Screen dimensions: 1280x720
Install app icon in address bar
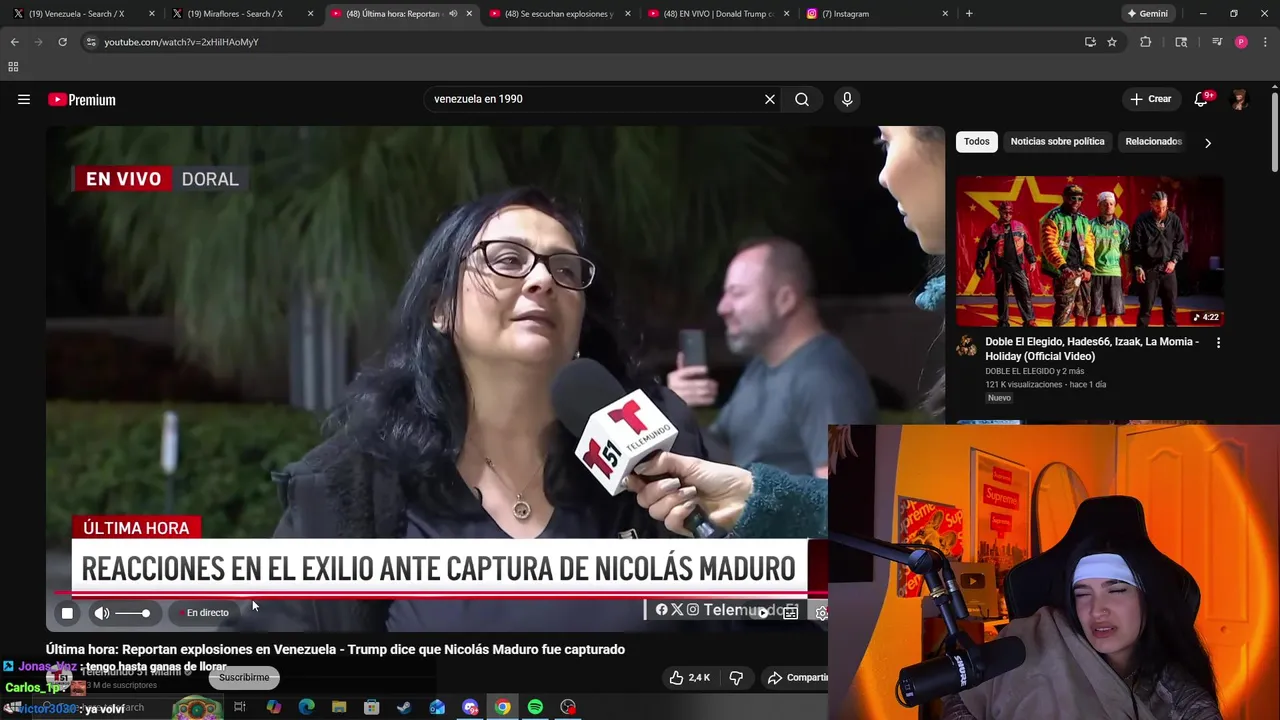point(1090,42)
